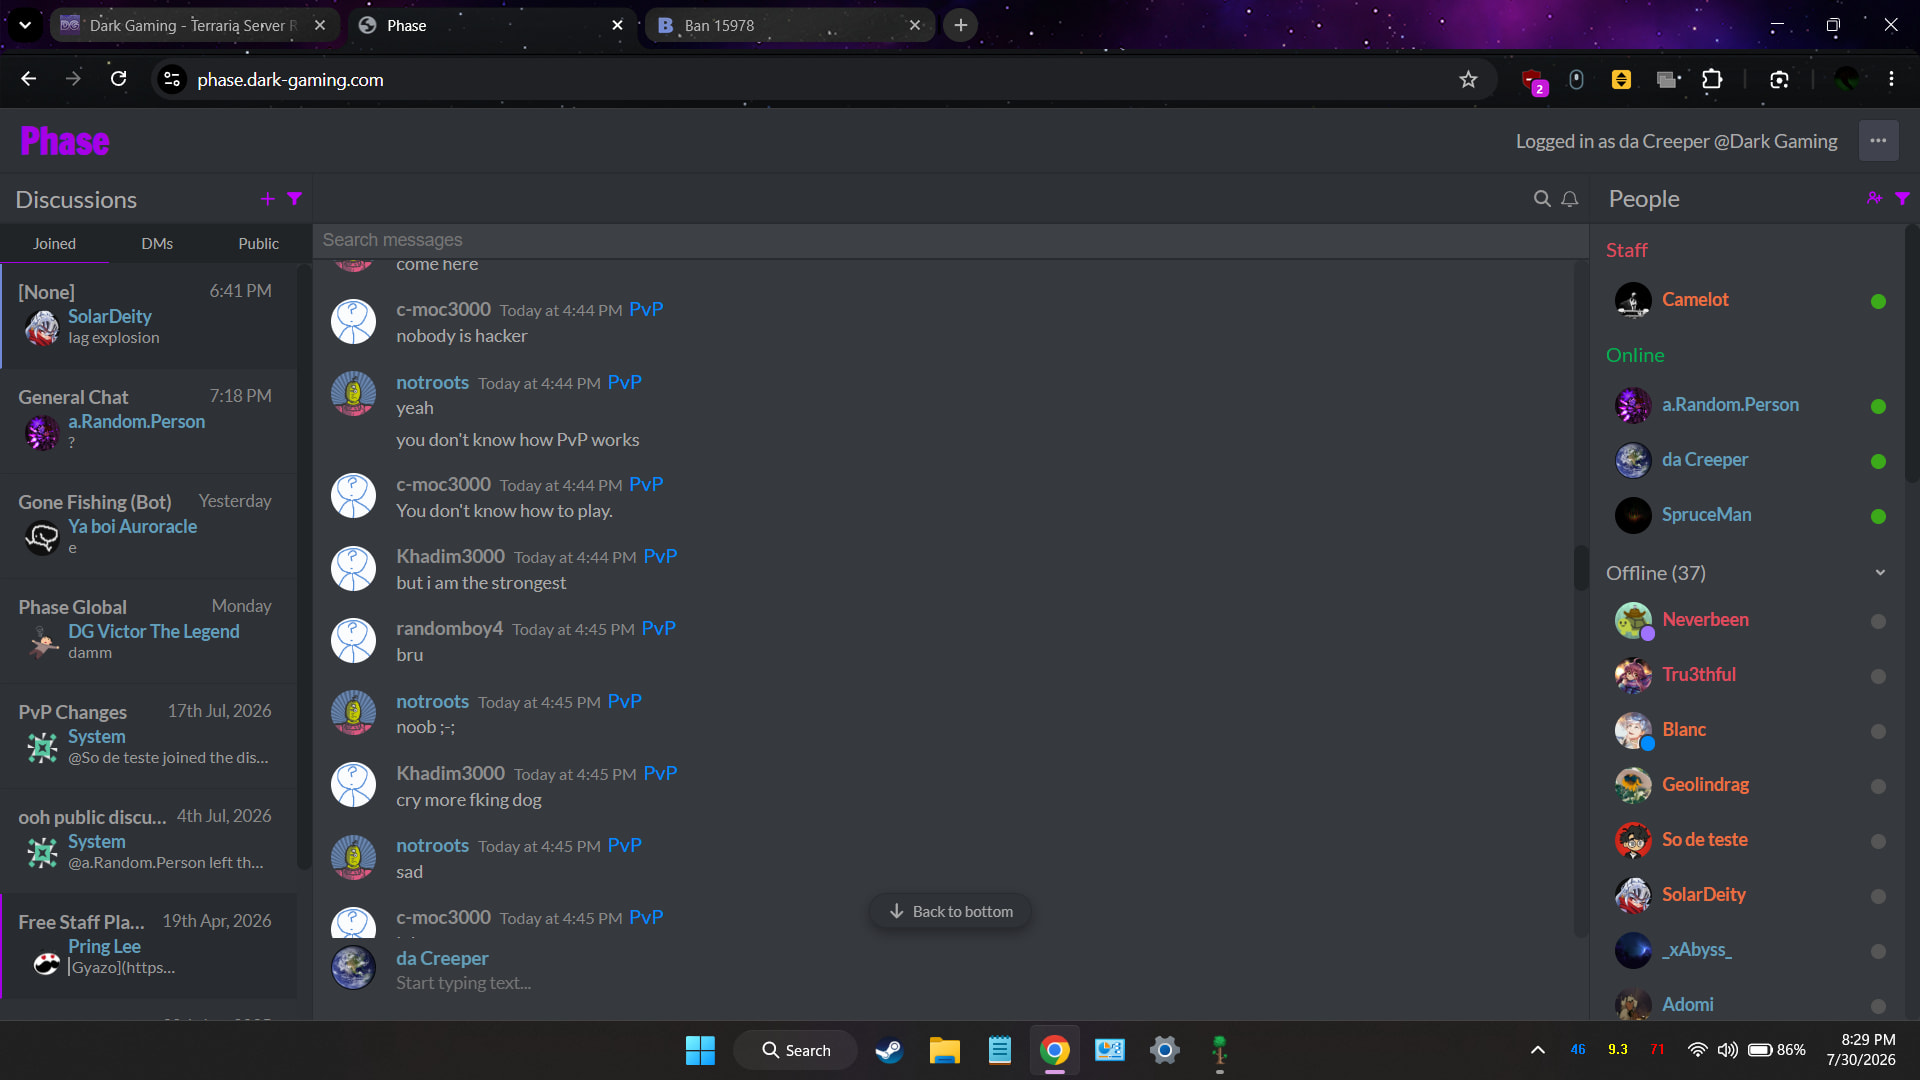Switch to the Public tab
1920x1080 pixels.
pyautogui.click(x=258, y=243)
